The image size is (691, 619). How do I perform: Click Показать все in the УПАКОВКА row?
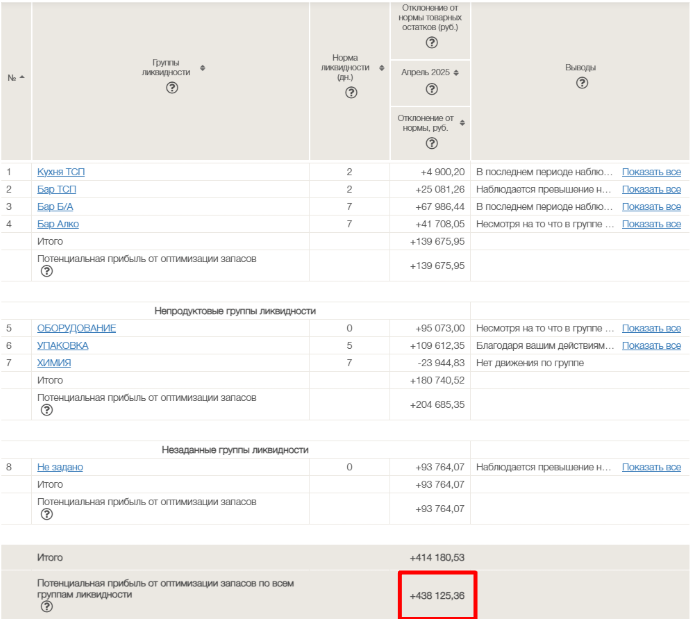click(651, 345)
